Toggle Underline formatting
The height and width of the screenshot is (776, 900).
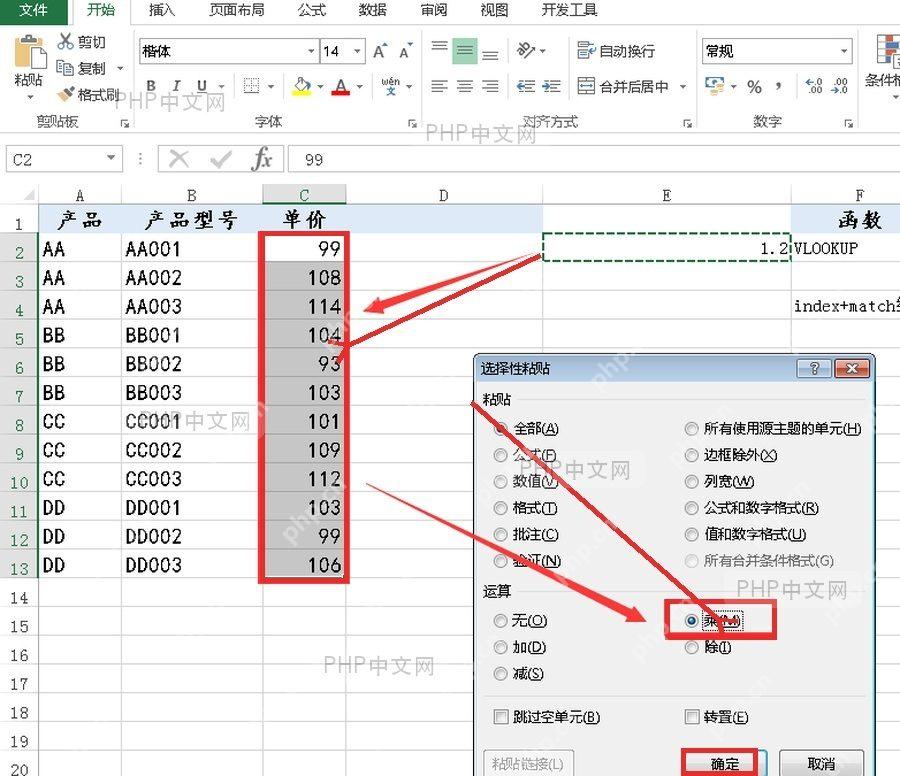point(202,86)
